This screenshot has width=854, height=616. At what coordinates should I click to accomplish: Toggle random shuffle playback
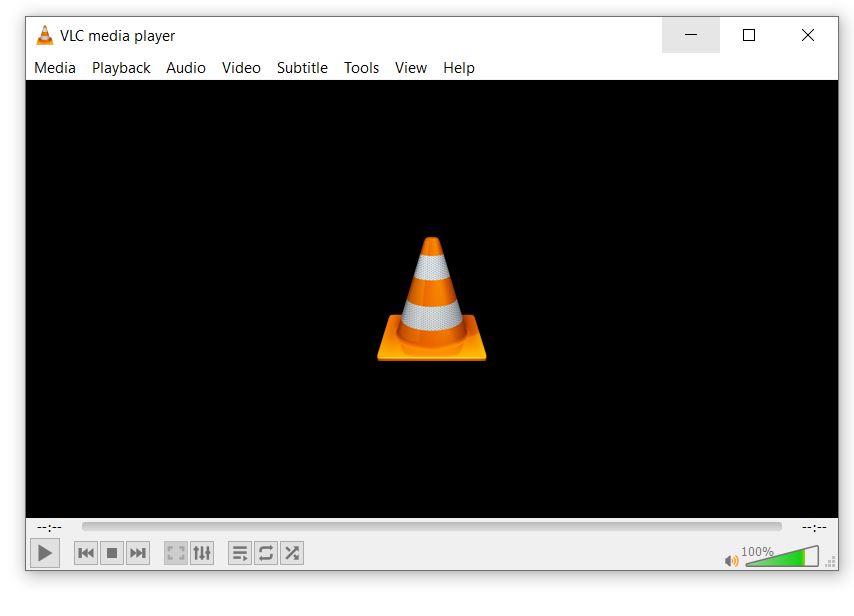(292, 553)
